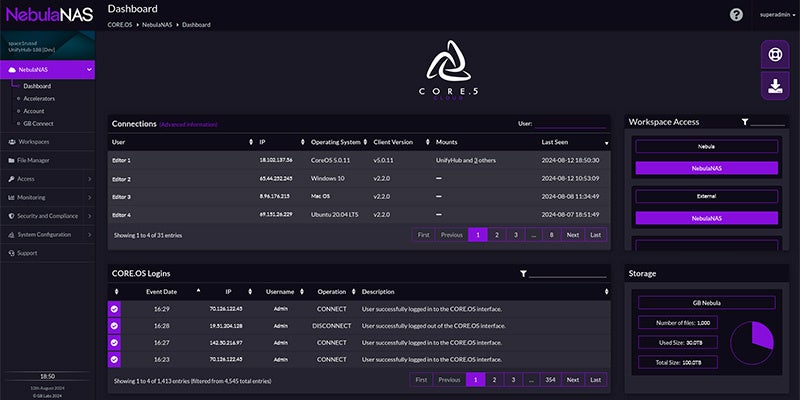This screenshot has height=400, width=800.
Task: Click the Workspace Access filter field
Action: (767, 122)
